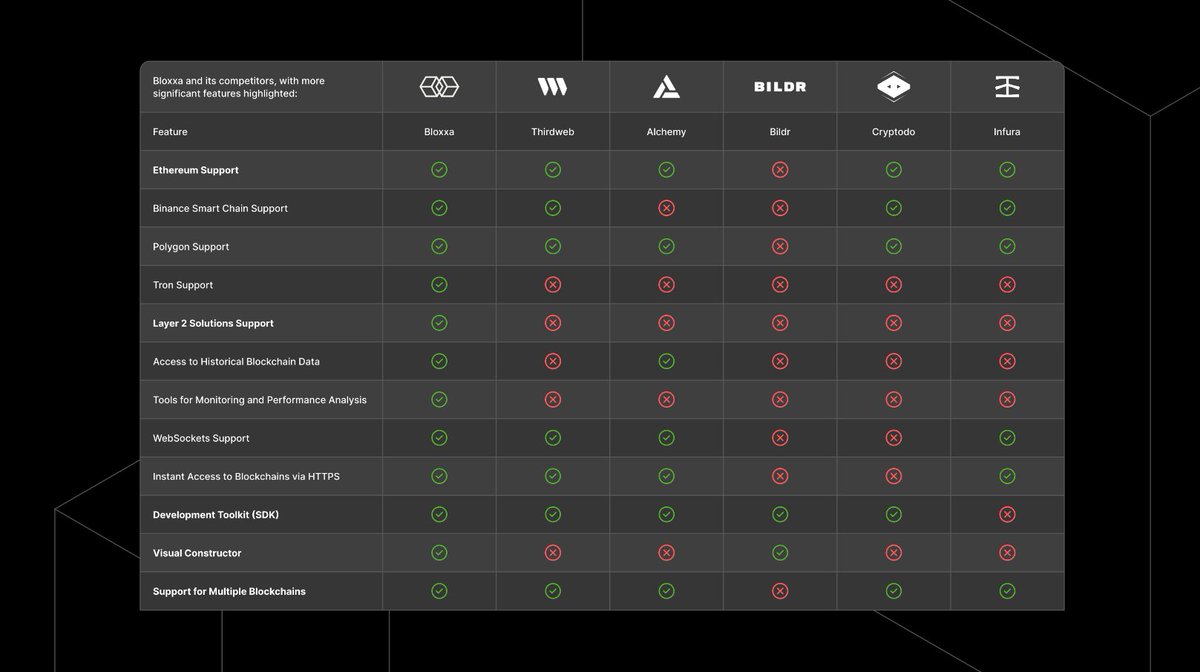Click Thirdweb's cross for Historical Blockchain Data
Screen dimensions: 1200x672
(552, 361)
